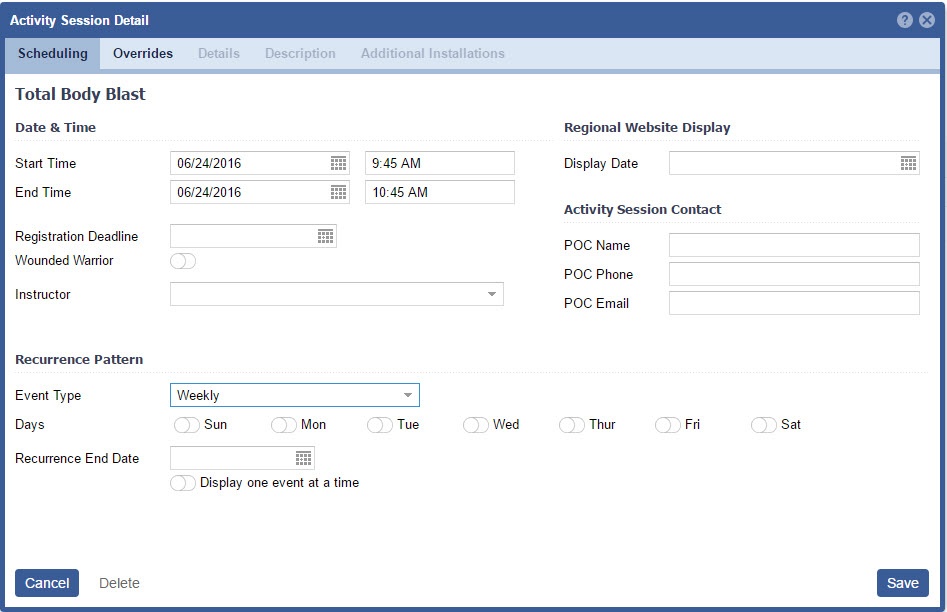Open the Event Type Weekly dropdown

point(407,395)
